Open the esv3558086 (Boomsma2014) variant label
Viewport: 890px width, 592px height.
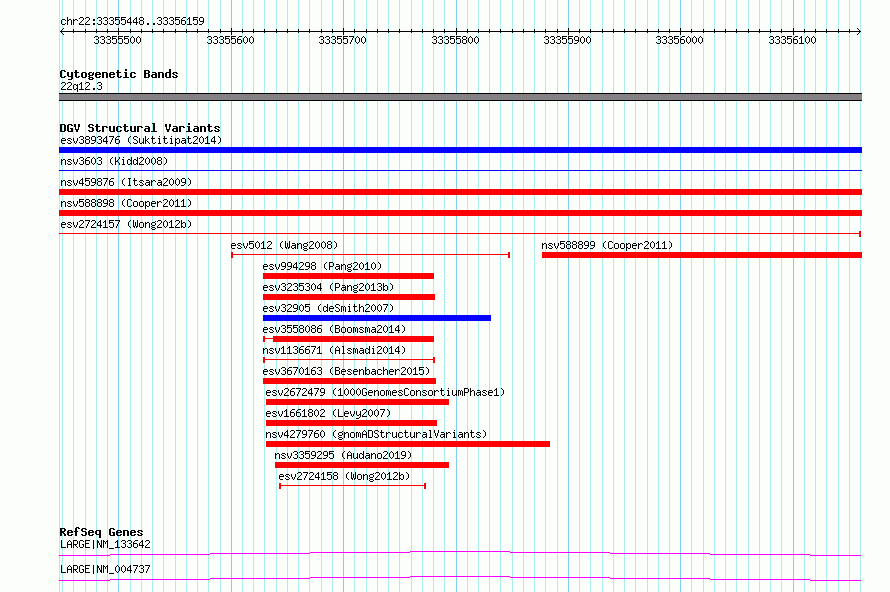(334, 329)
